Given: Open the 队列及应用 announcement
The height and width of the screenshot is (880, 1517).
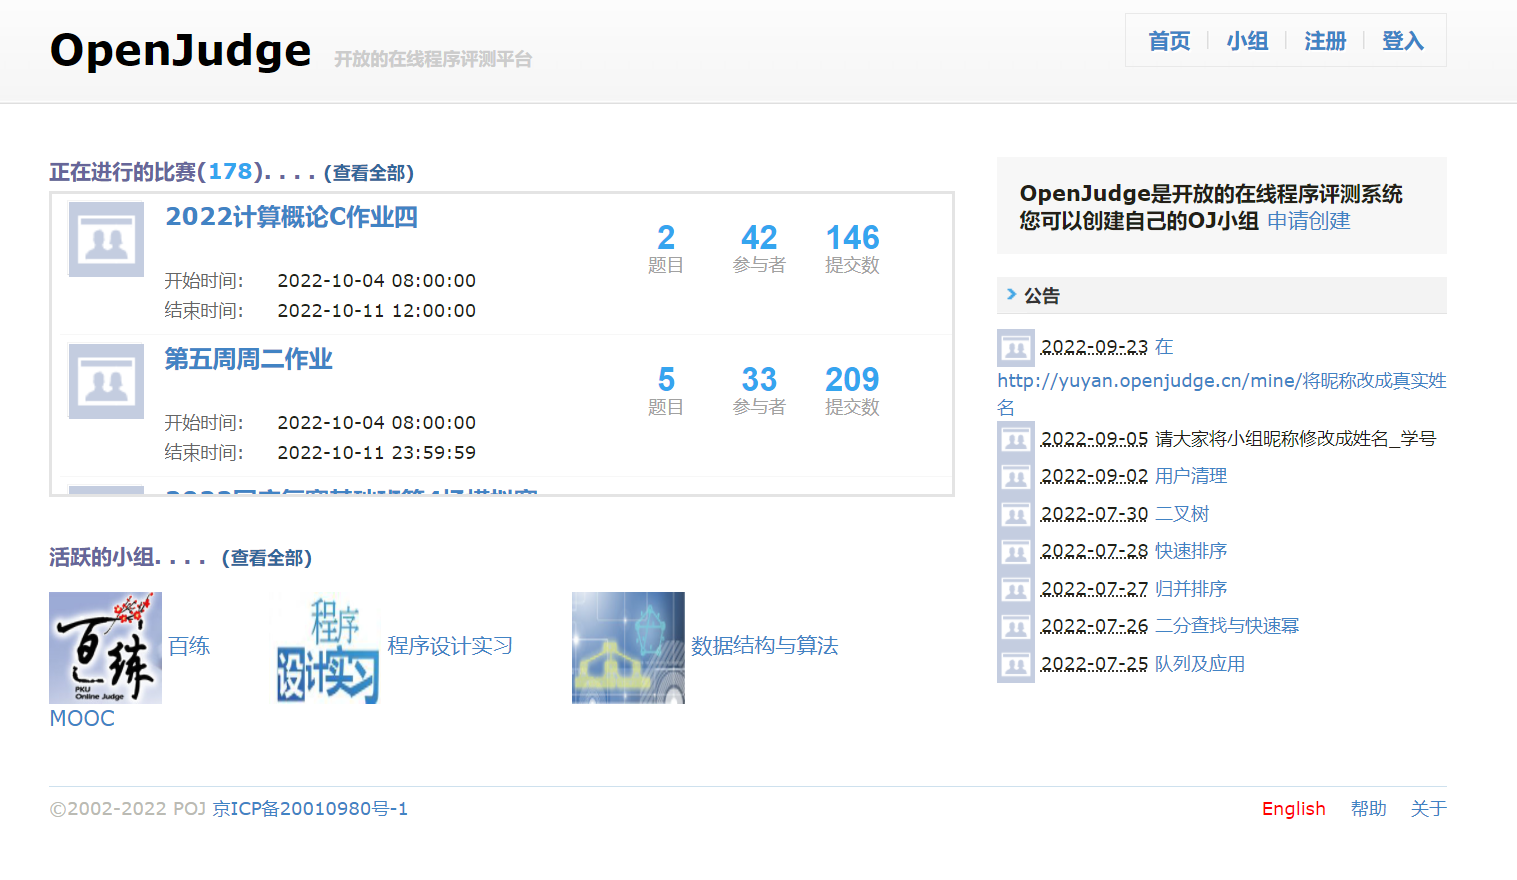Looking at the screenshot, I should [x=1200, y=664].
